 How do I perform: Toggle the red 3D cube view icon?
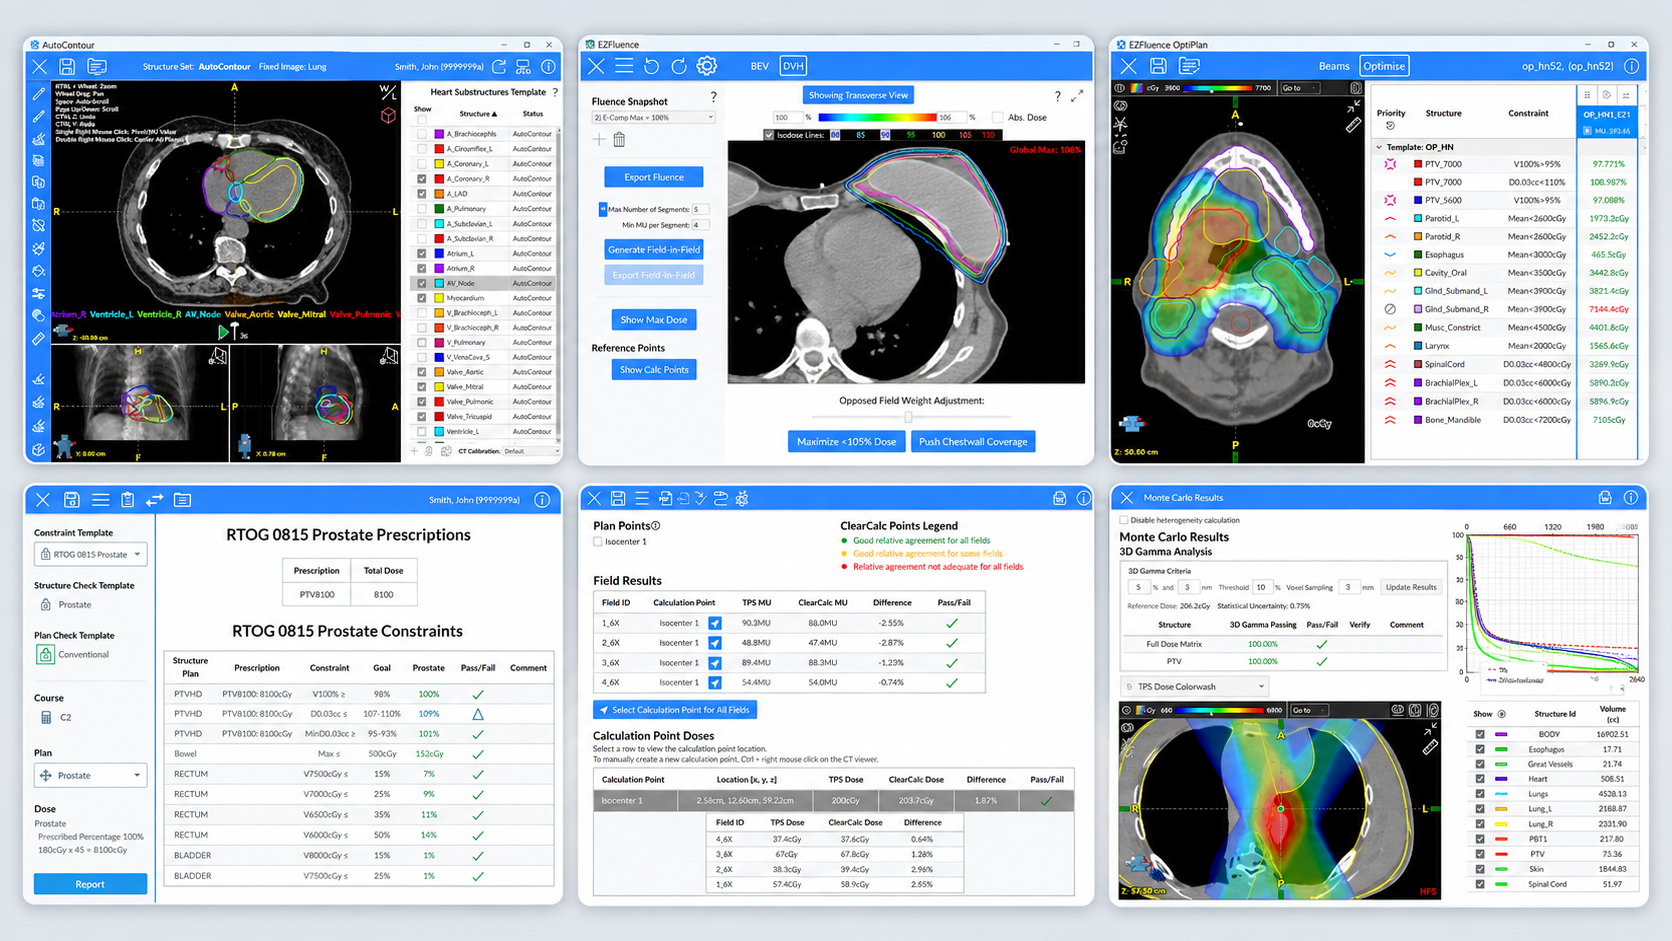(388, 115)
